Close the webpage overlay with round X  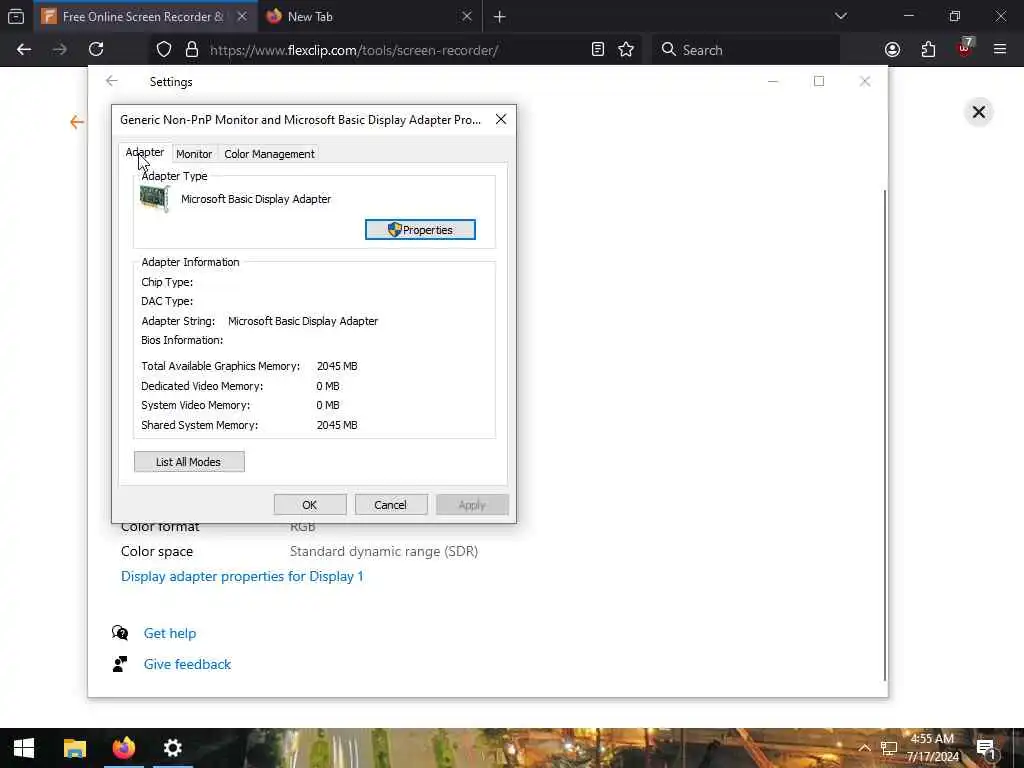point(978,112)
